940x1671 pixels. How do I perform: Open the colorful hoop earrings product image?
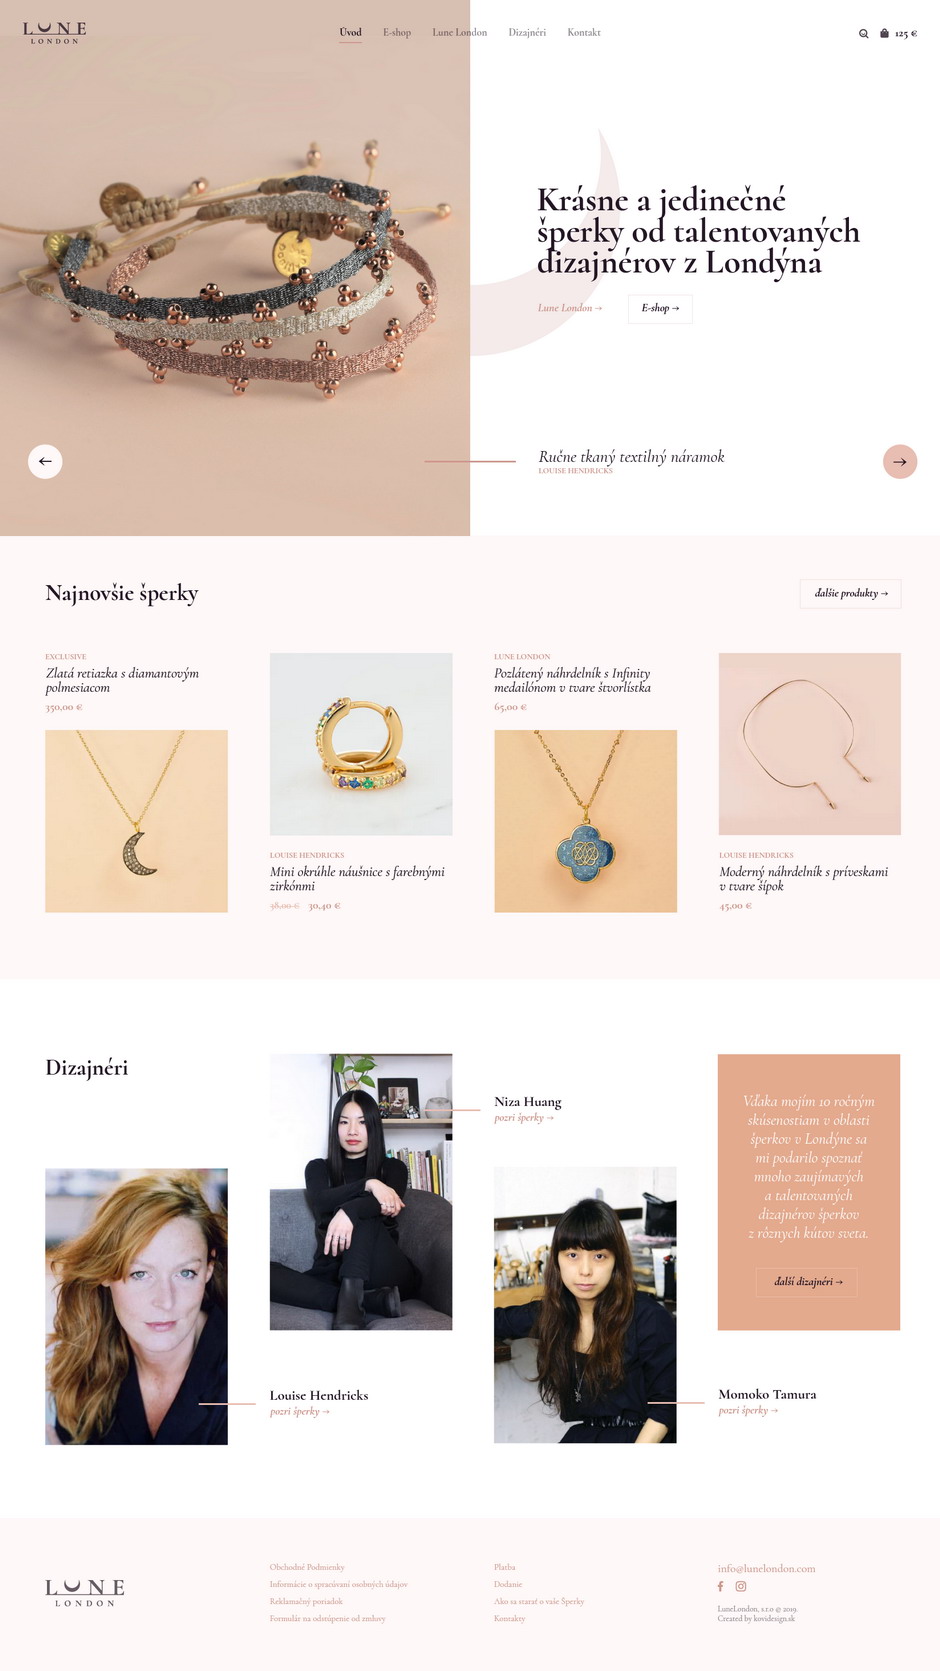[x=361, y=744]
